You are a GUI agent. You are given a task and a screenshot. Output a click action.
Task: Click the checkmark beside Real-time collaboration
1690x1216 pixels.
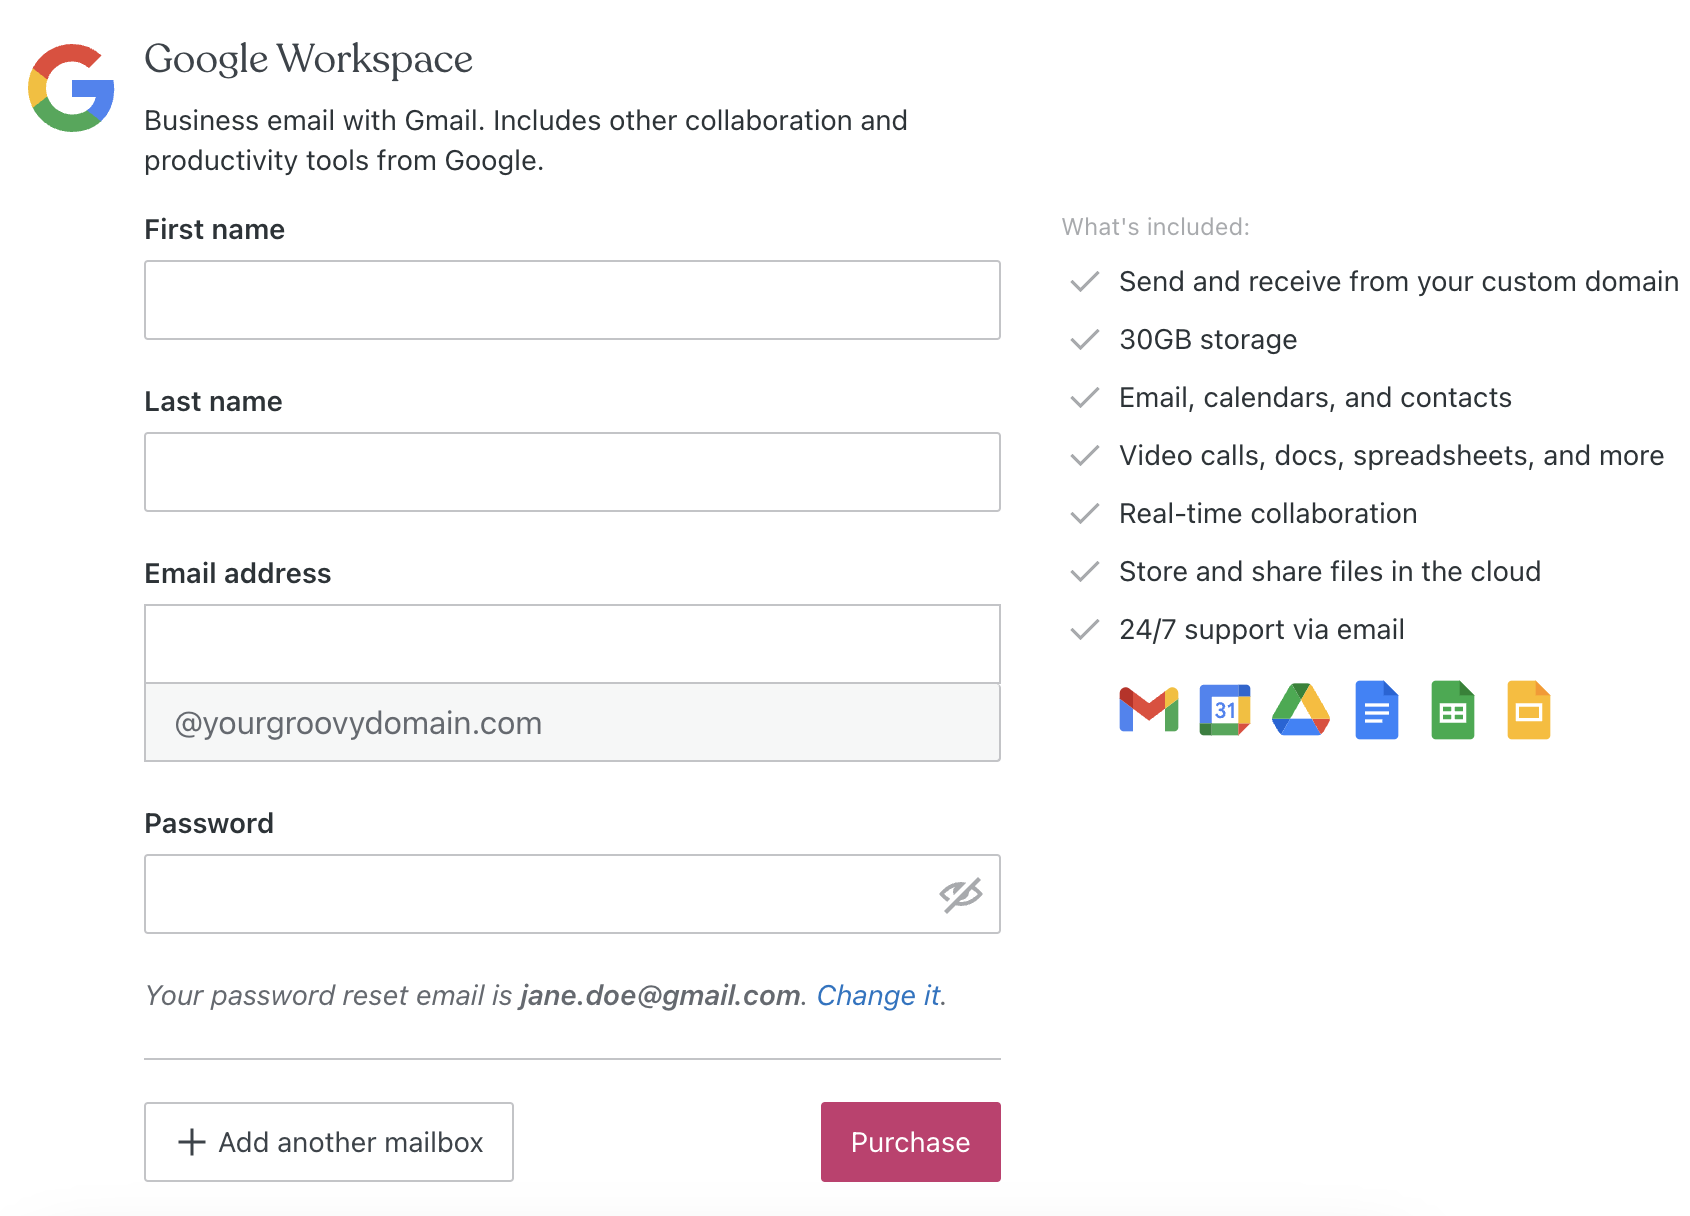click(1084, 513)
